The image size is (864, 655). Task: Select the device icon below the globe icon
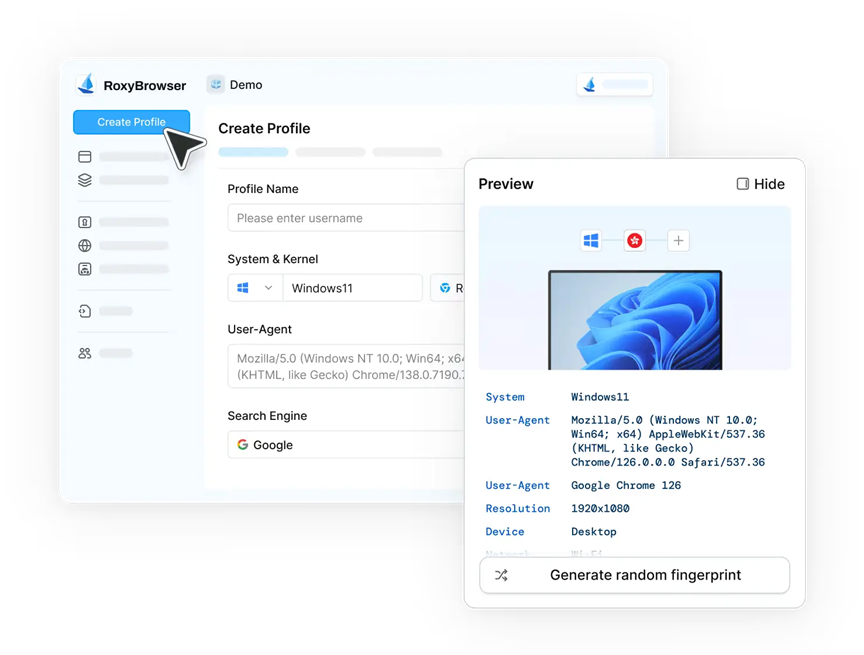tap(85, 268)
